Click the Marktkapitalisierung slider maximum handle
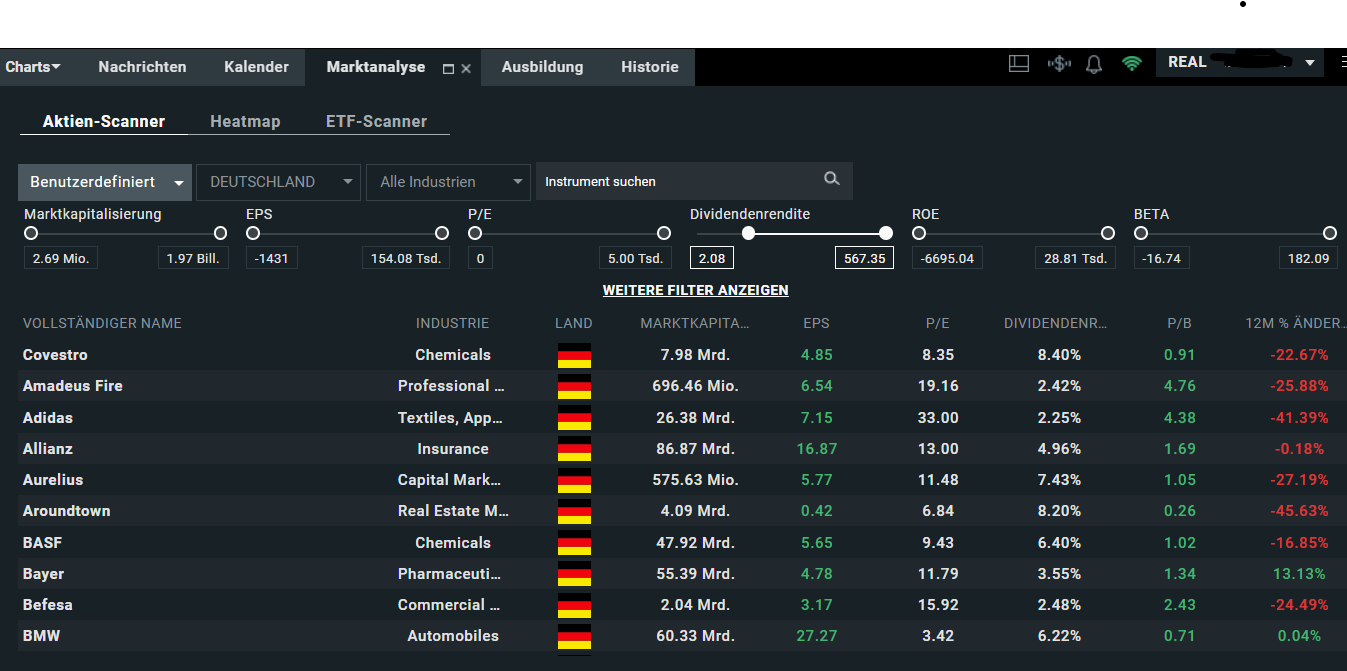Screen dimensions: 1347x671 coord(220,233)
